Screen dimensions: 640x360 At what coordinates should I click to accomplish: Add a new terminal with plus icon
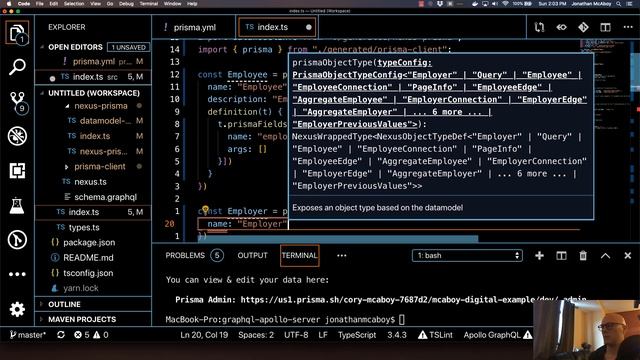[539, 256]
